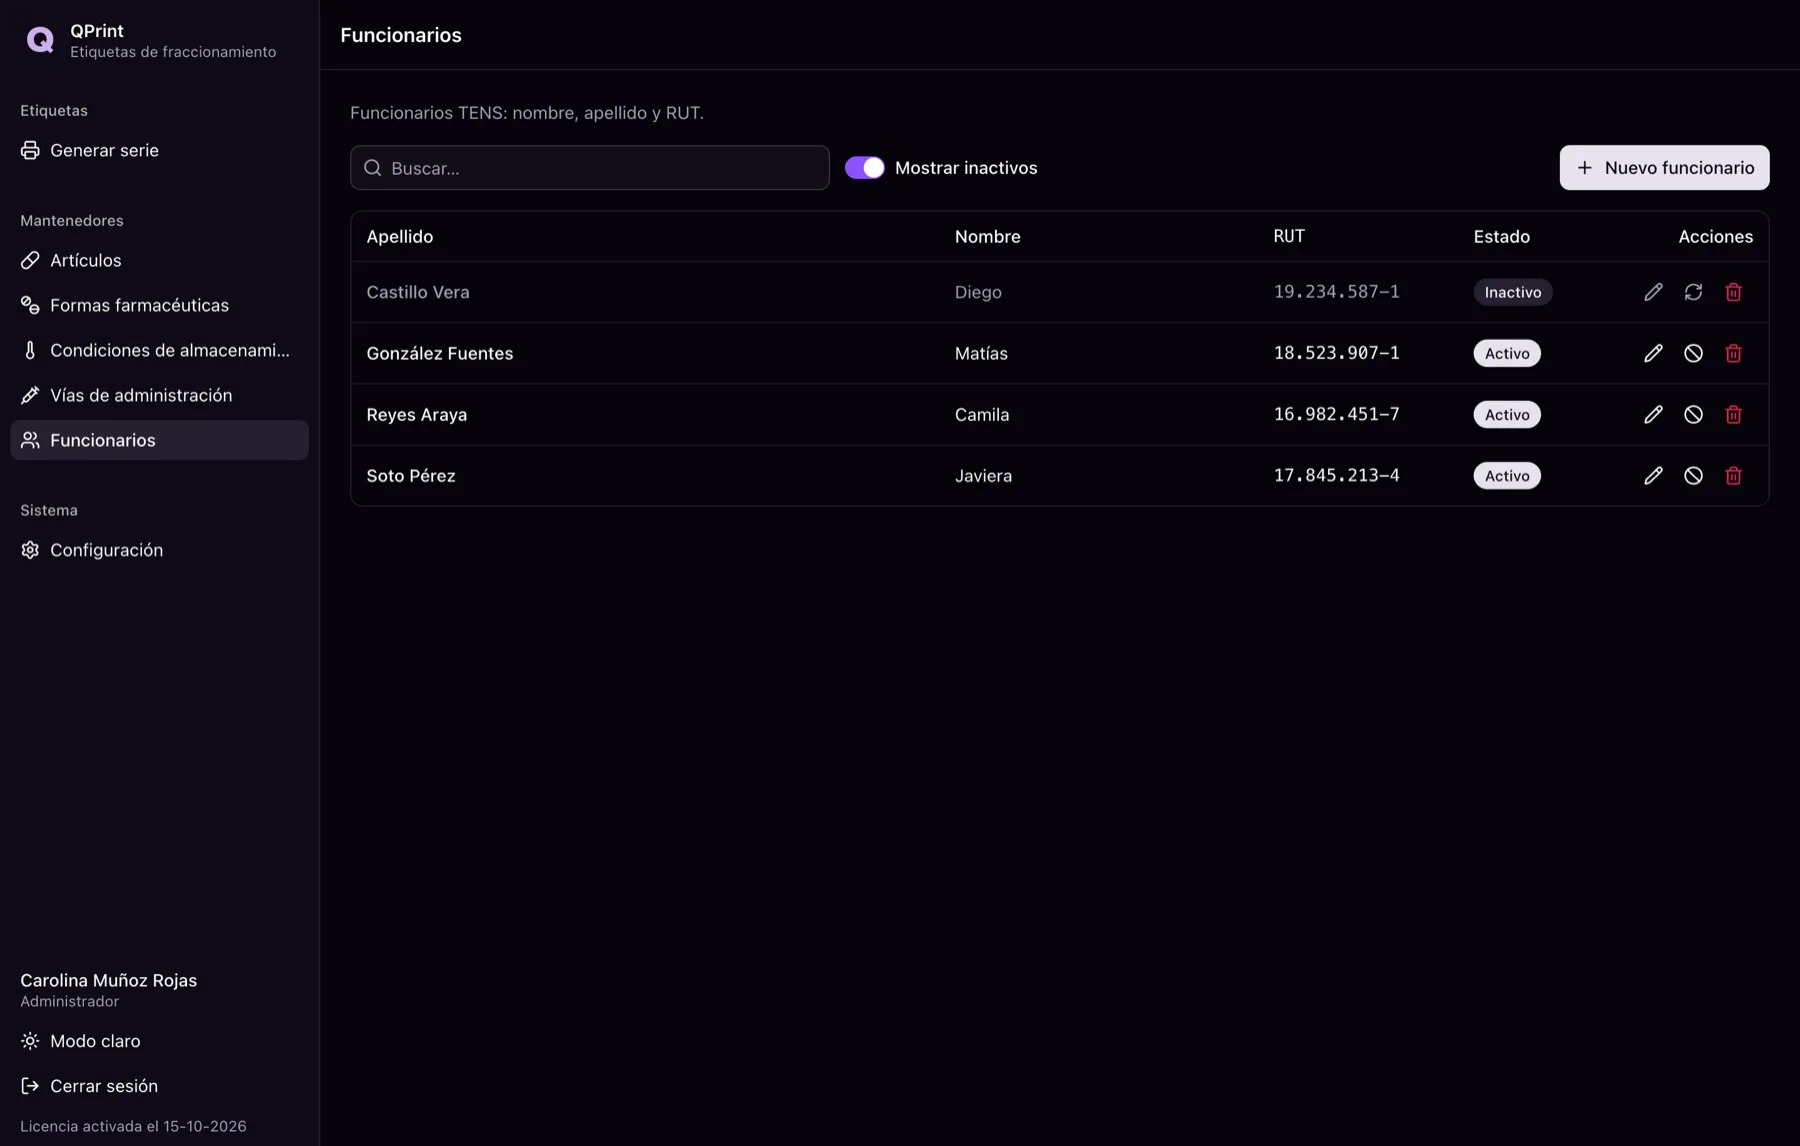Screen dimensions: 1800x1146
Task: Select RUT 17.845.213-4
Action: pos(1336,476)
